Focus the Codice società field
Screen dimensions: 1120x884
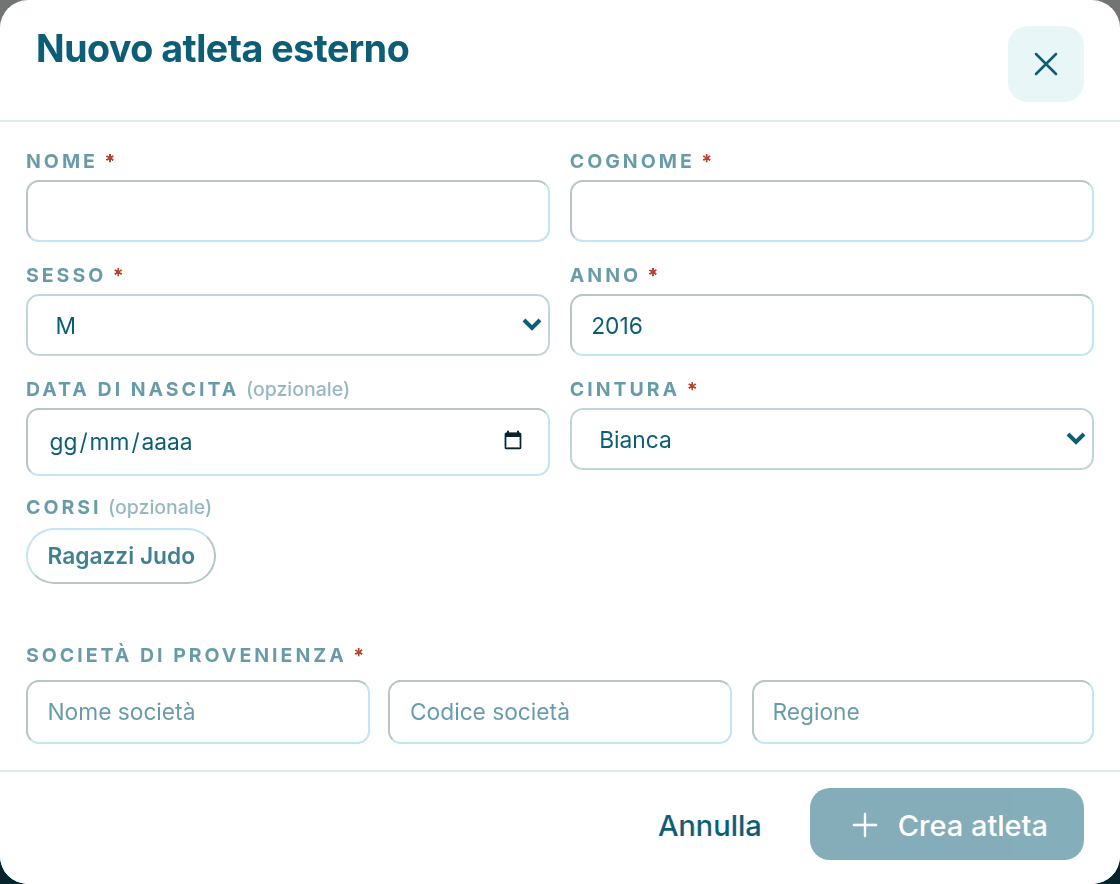[560, 712]
